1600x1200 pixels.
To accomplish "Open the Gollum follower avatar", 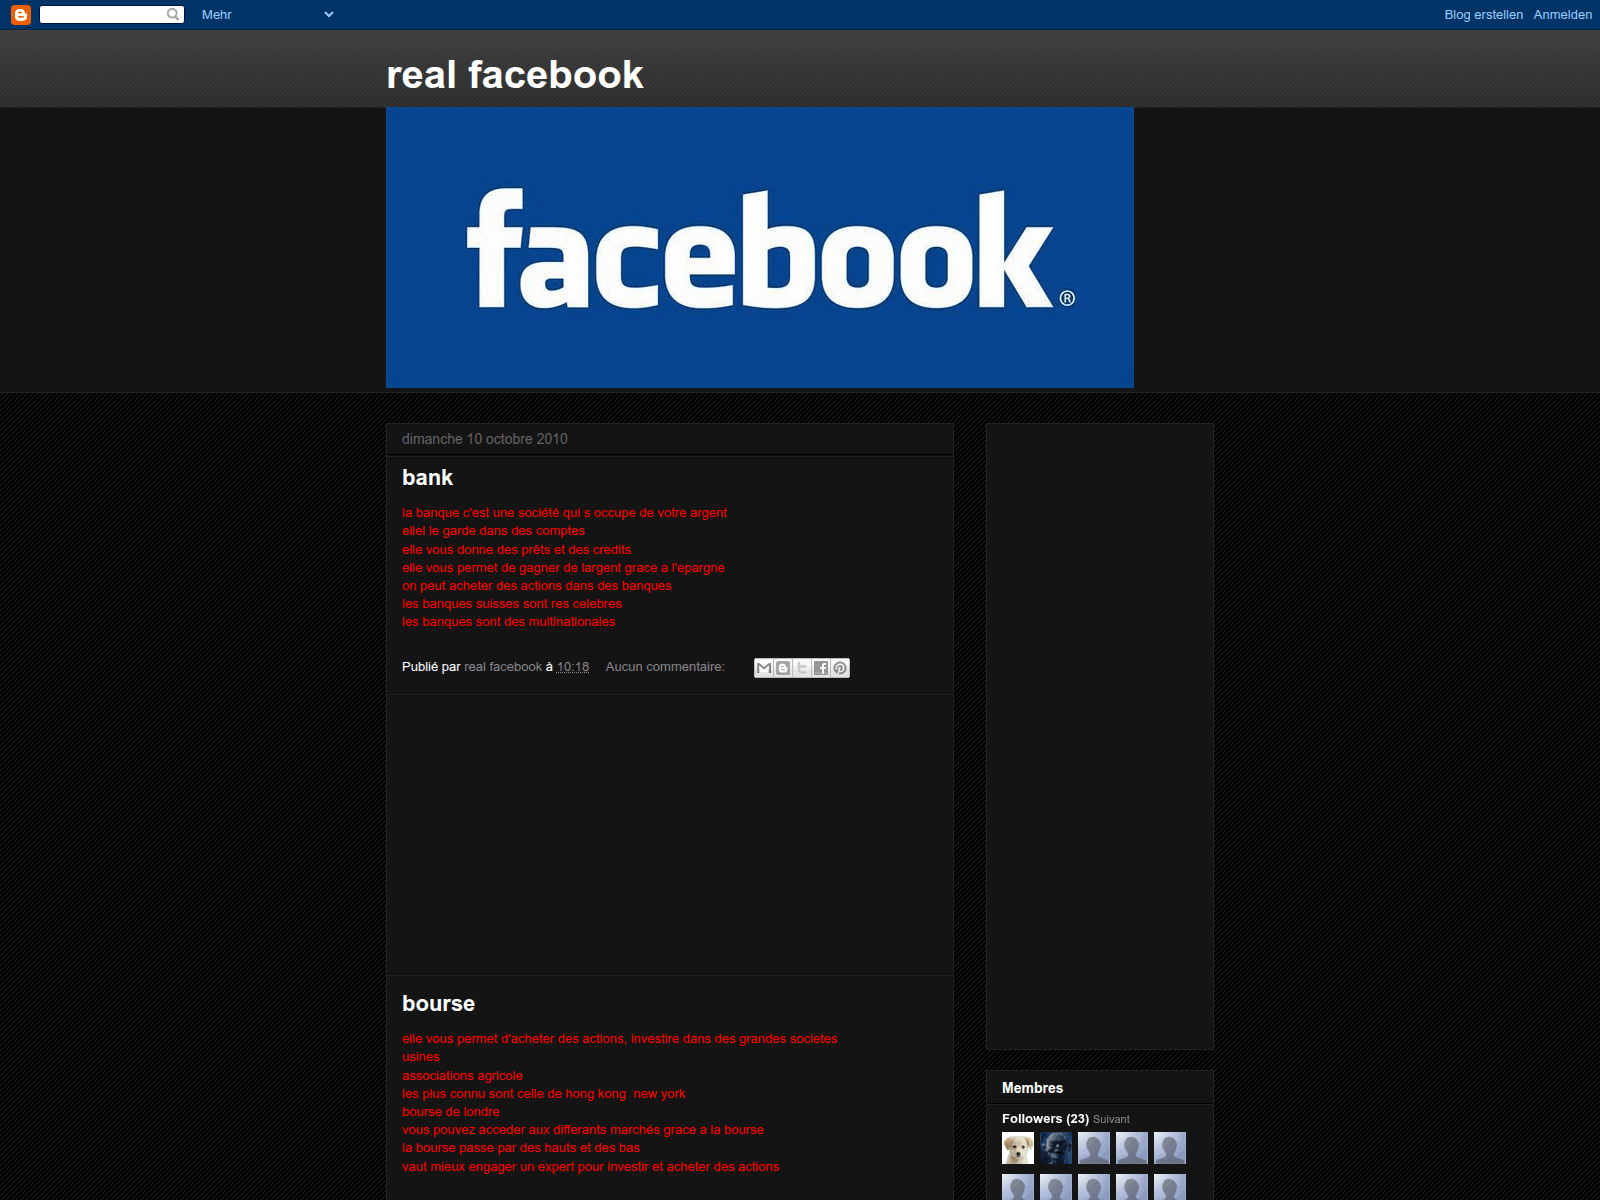I will click(x=1056, y=1148).
